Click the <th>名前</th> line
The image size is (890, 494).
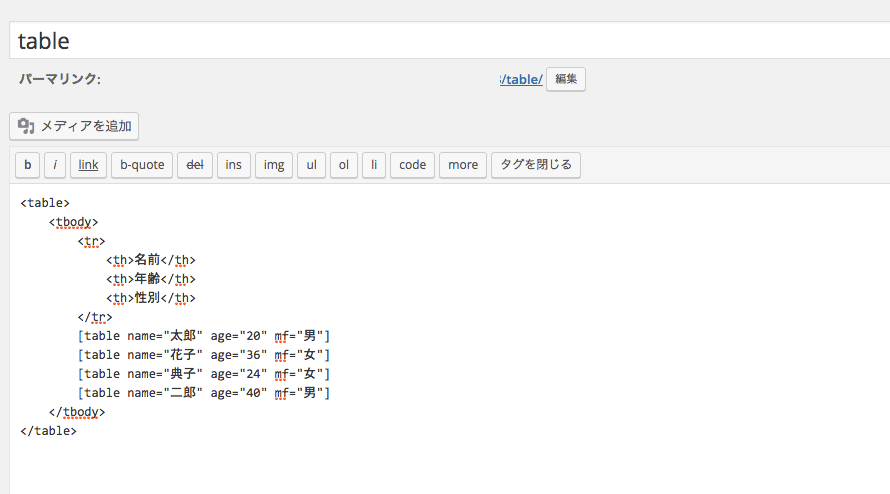(x=150, y=260)
